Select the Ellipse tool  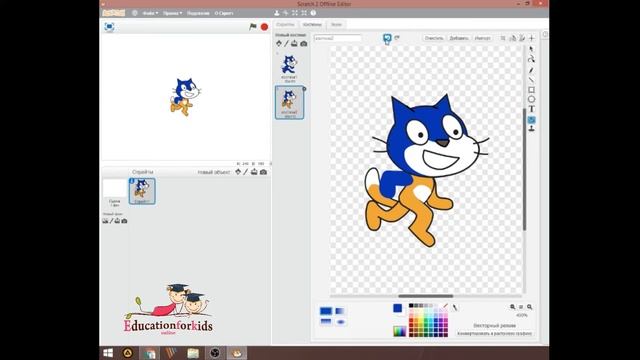[531, 99]
